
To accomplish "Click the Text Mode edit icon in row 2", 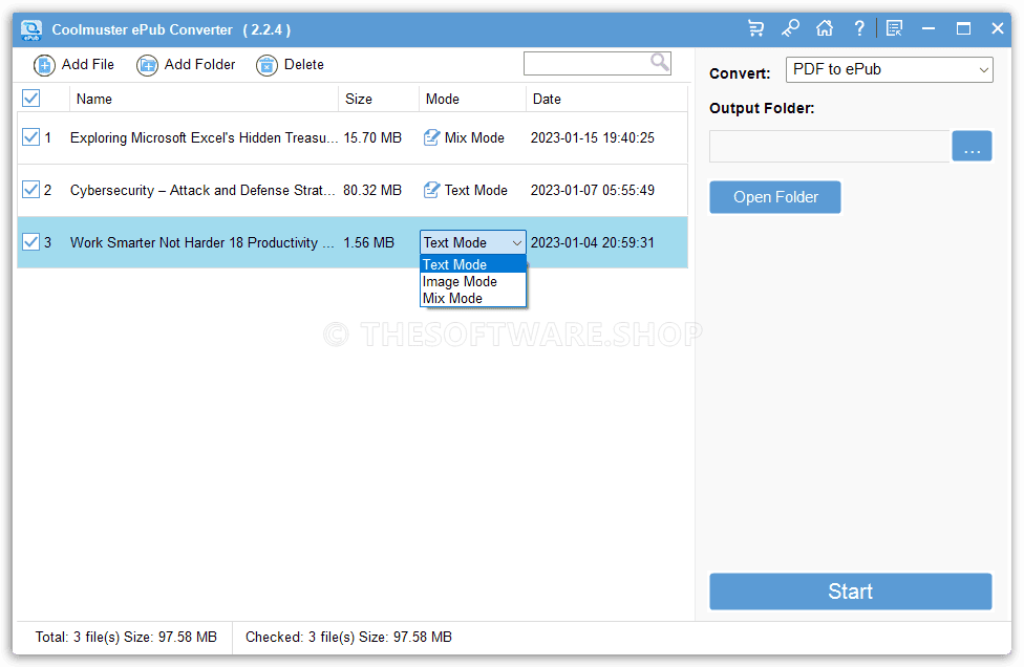I will (431, 189).
